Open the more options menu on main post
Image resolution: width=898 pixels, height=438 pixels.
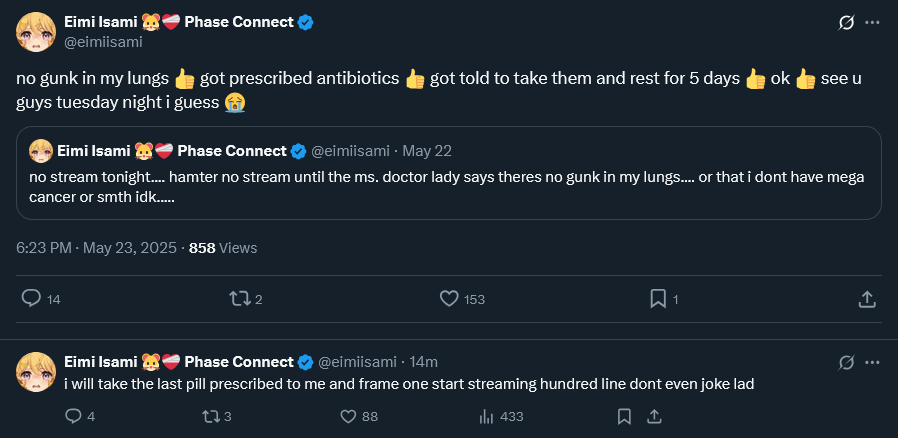pyautogui.click(x=873, y=22)
